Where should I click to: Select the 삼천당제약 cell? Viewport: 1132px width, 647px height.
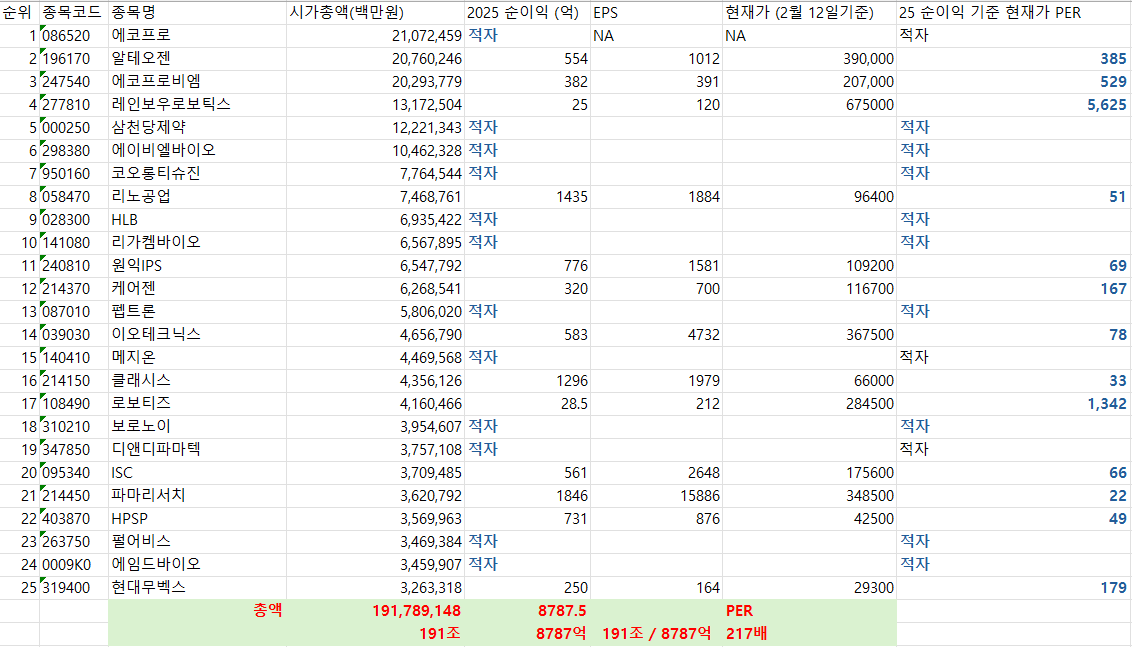coord(197,127)
